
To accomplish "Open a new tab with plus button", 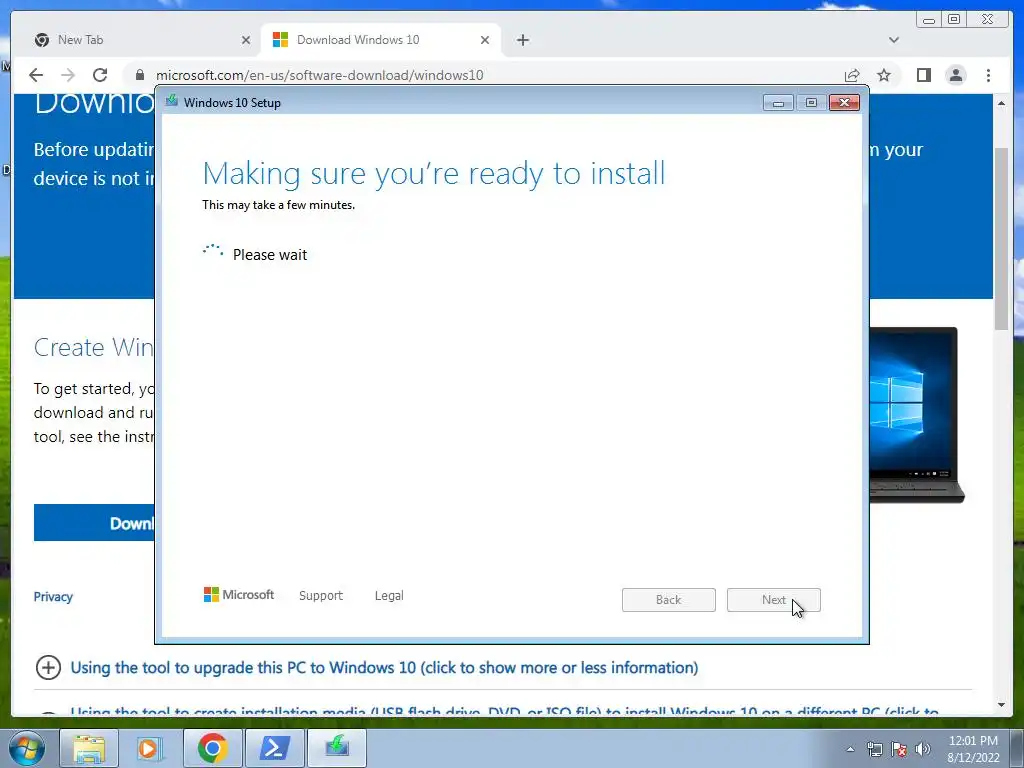I will pos(522,40).
